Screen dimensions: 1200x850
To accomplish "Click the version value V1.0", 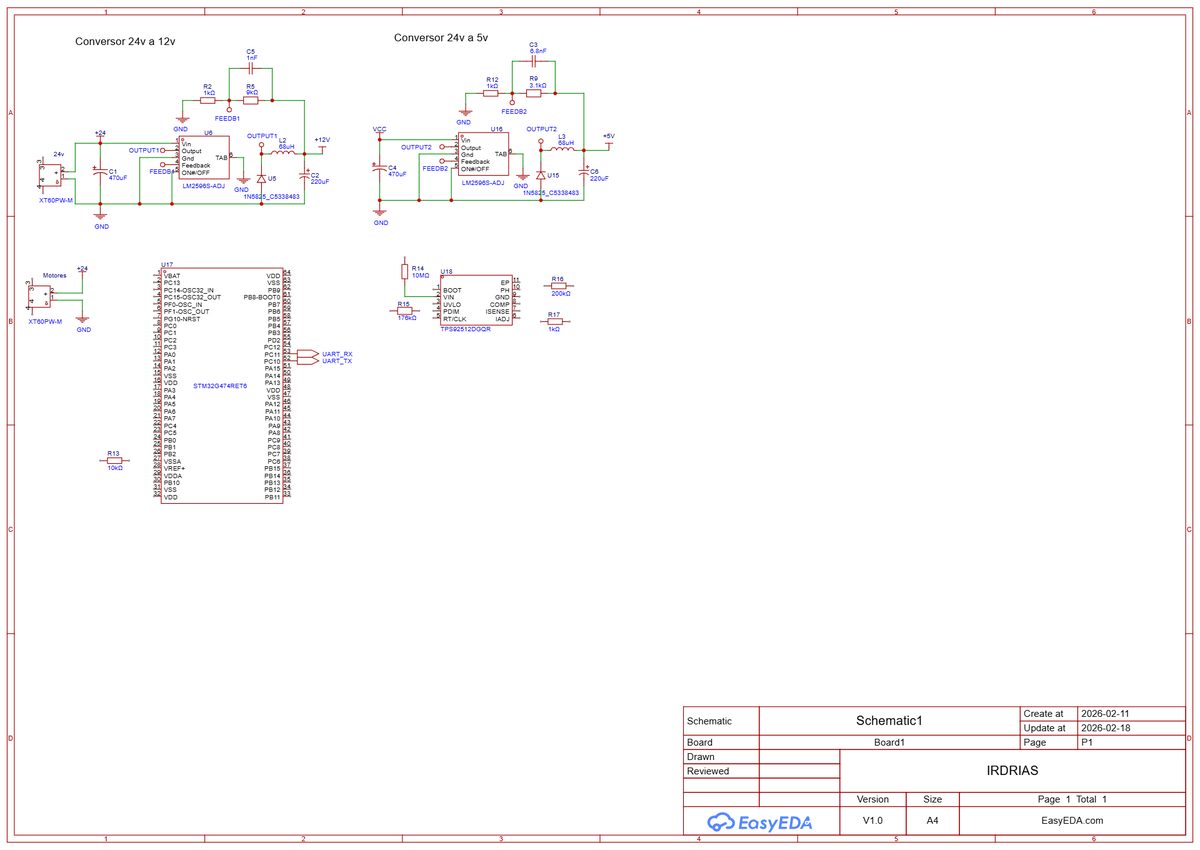I will coord(873,820).
